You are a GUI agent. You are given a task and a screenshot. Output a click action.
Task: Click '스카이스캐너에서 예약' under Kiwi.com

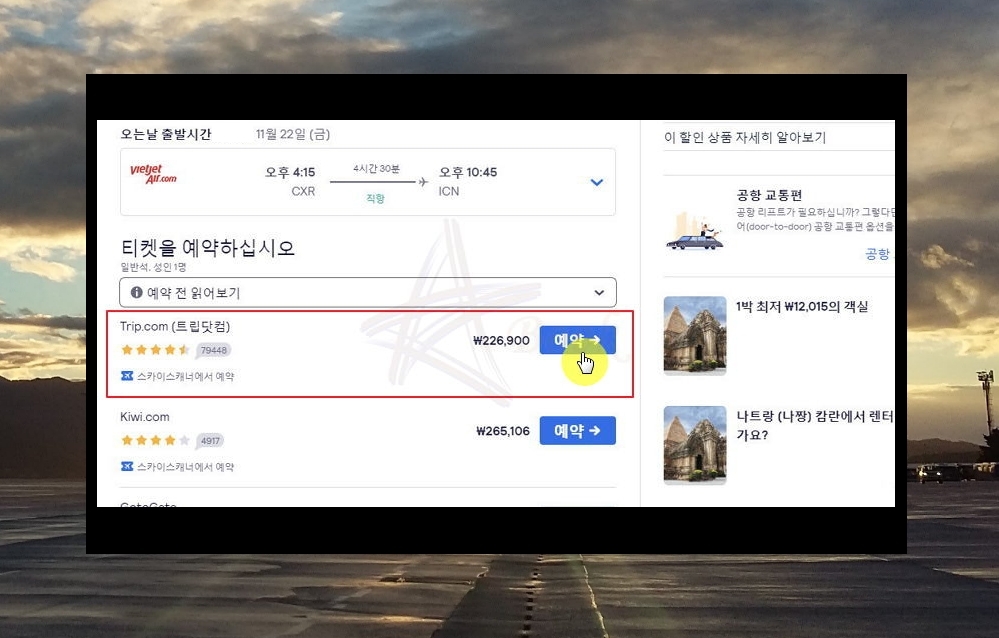point(185,467)
